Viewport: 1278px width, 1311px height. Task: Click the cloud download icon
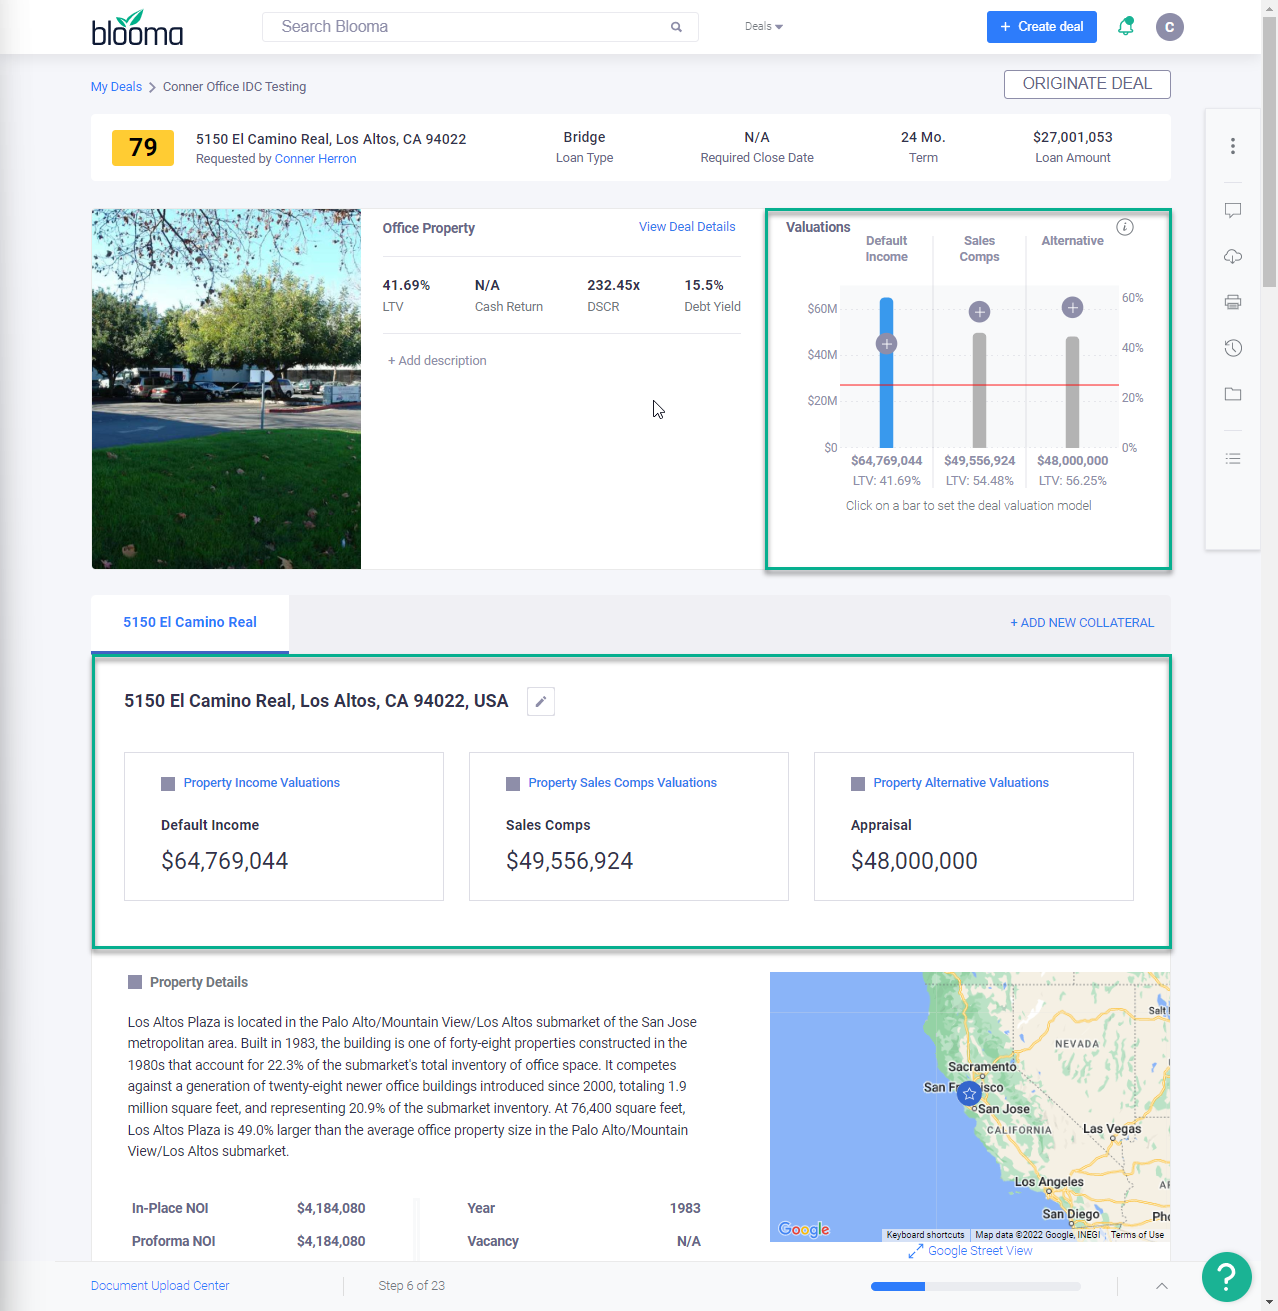pyautogui.click(x=1233, y=257)
